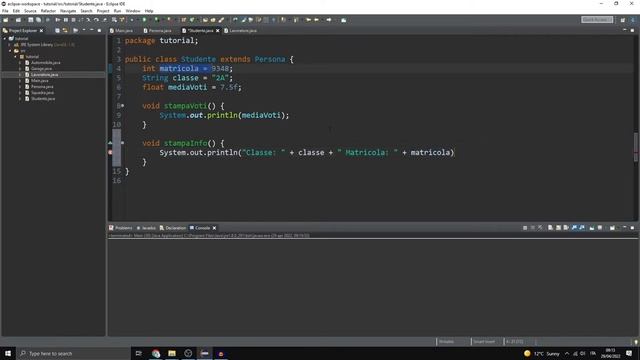This screenshot has width=640, height=360.
Task: Minimize the Project Explorer panel
Action: pos(92,31)
